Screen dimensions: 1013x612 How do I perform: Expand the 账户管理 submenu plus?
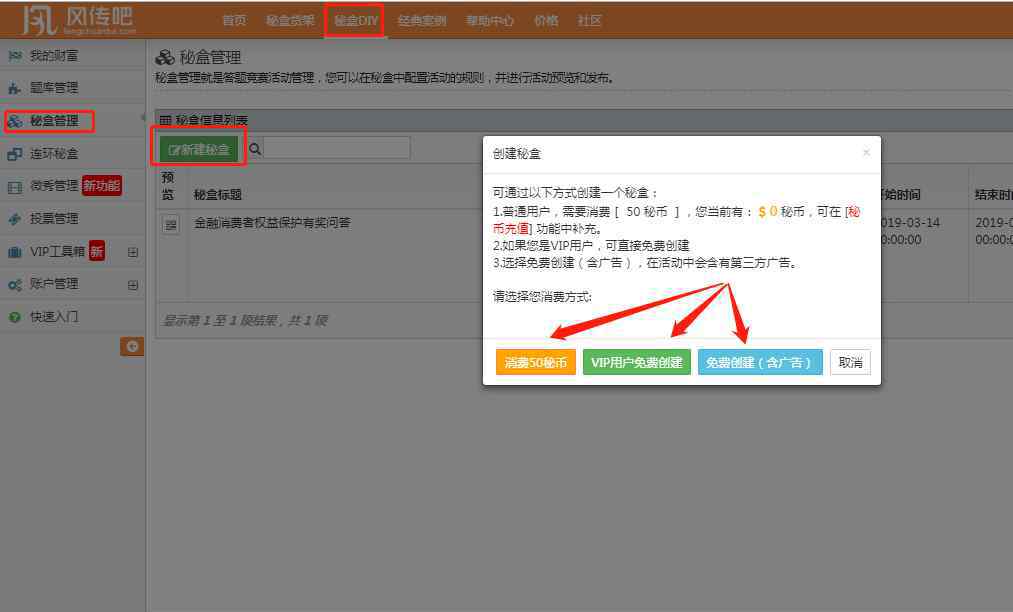point(133,285)
